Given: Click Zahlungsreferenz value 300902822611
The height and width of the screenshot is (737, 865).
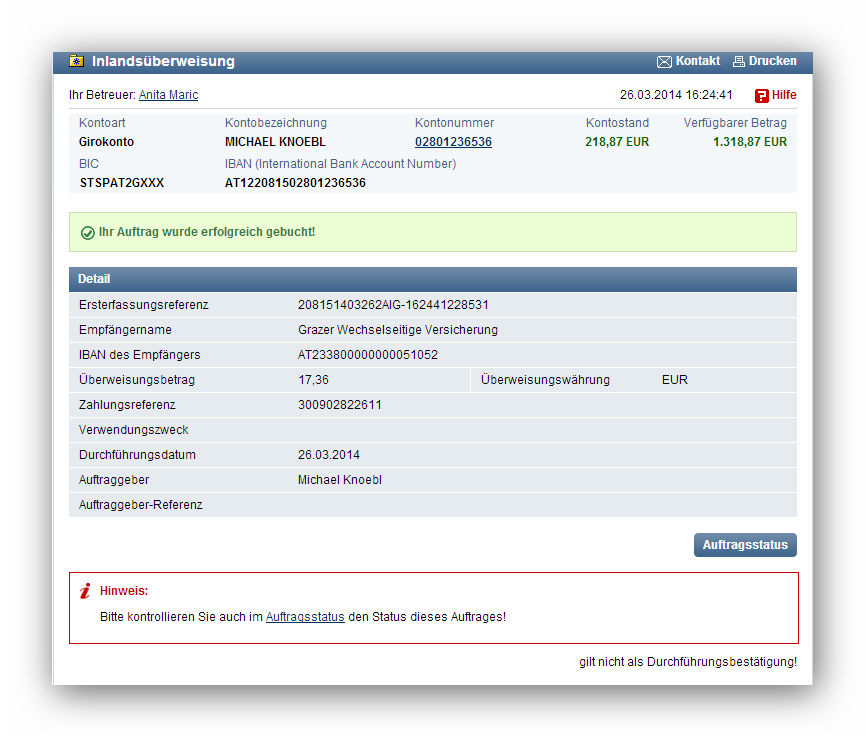Looking at the screenshot, I should (340, 405).
